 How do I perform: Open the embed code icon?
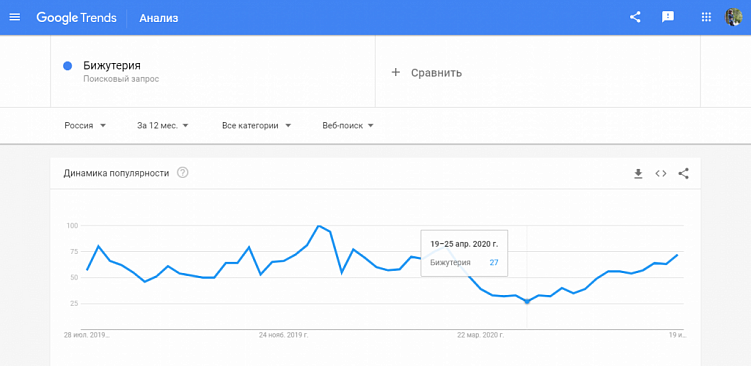point(661,174)
